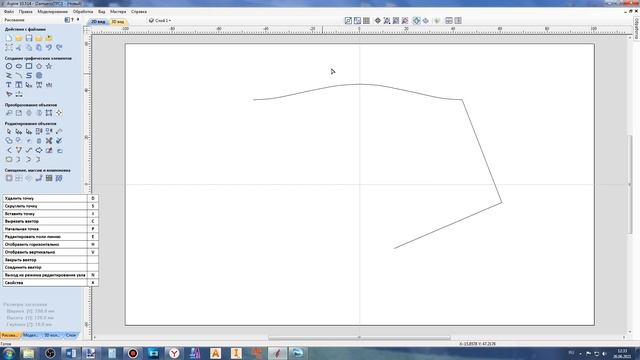Click the Undo arrow icon in file actions

pyautogui.click(x=49, y=47)
